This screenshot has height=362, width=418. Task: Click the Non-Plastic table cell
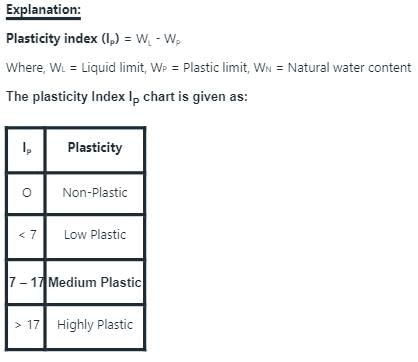[95, 193]
